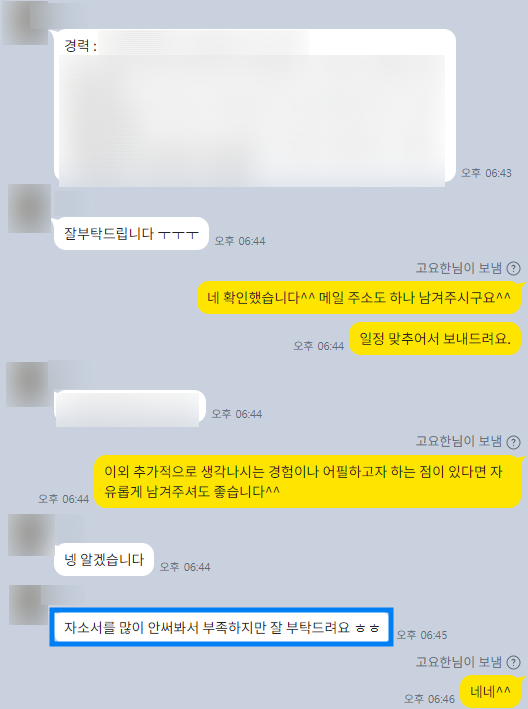Open the blurred profile picture beside '잘부탁드립니다' message

click(29, 208)
